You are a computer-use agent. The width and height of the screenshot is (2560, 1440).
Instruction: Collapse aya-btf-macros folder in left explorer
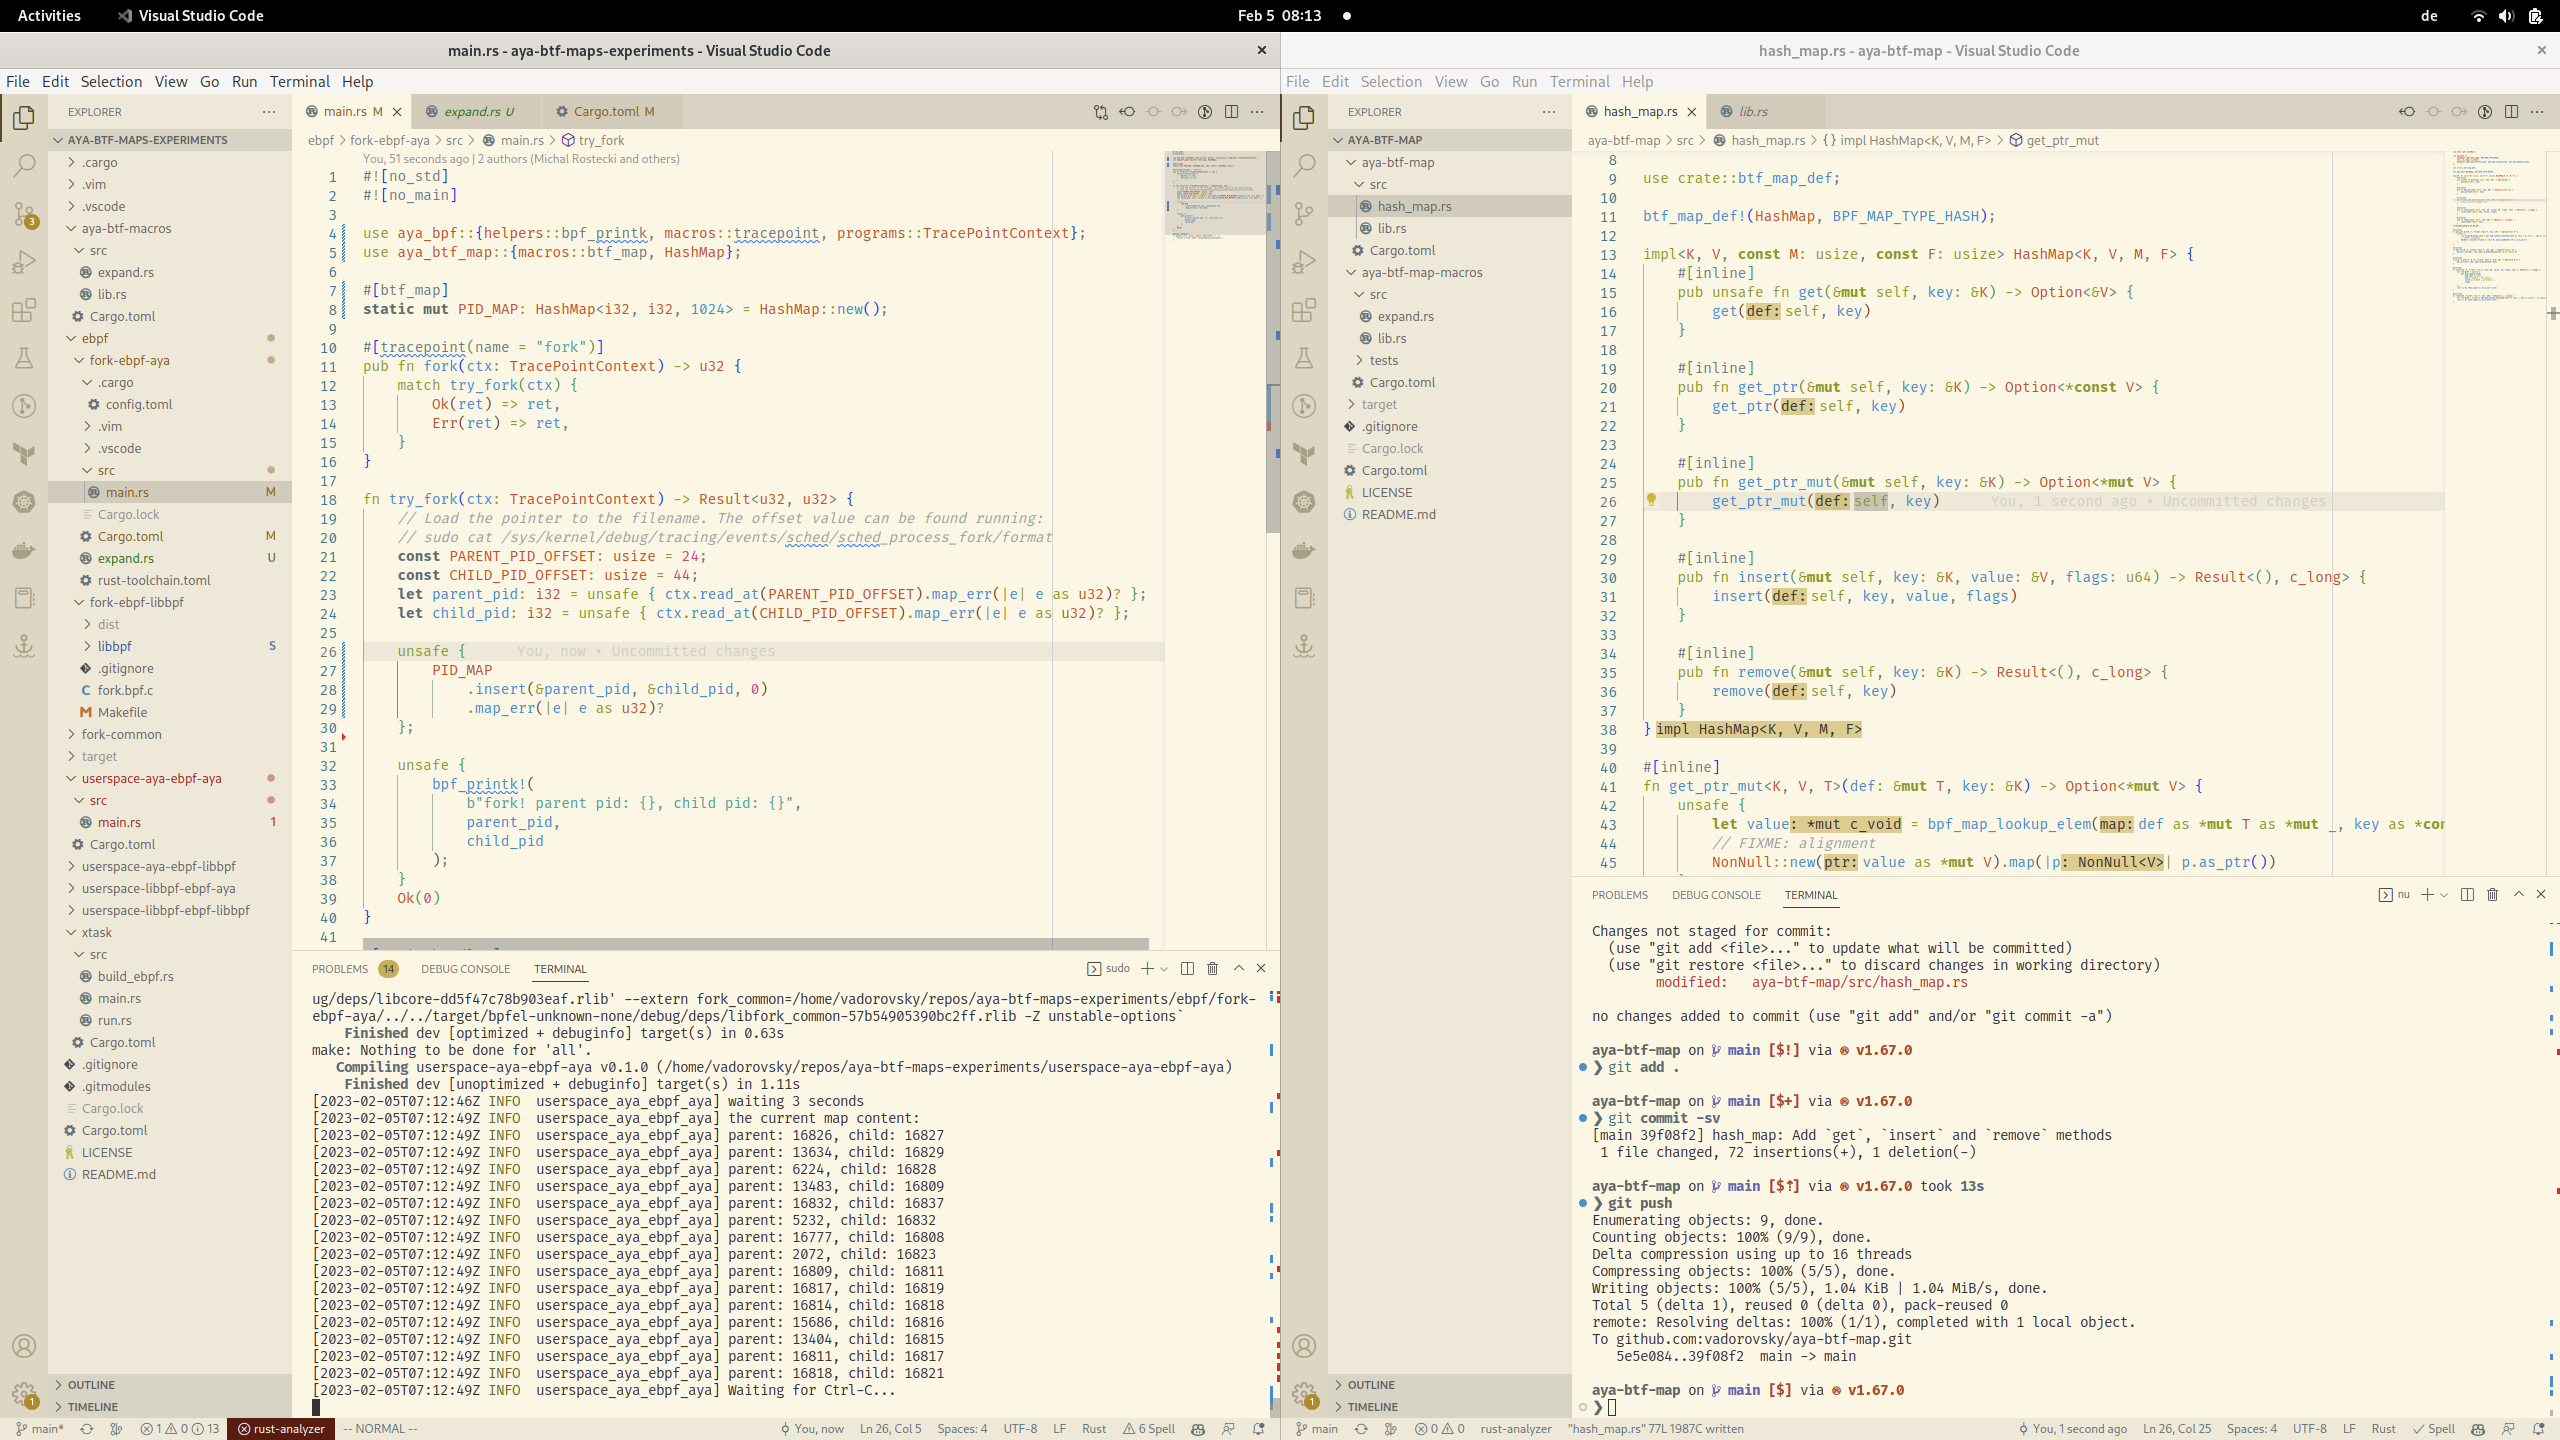point(169,228)
